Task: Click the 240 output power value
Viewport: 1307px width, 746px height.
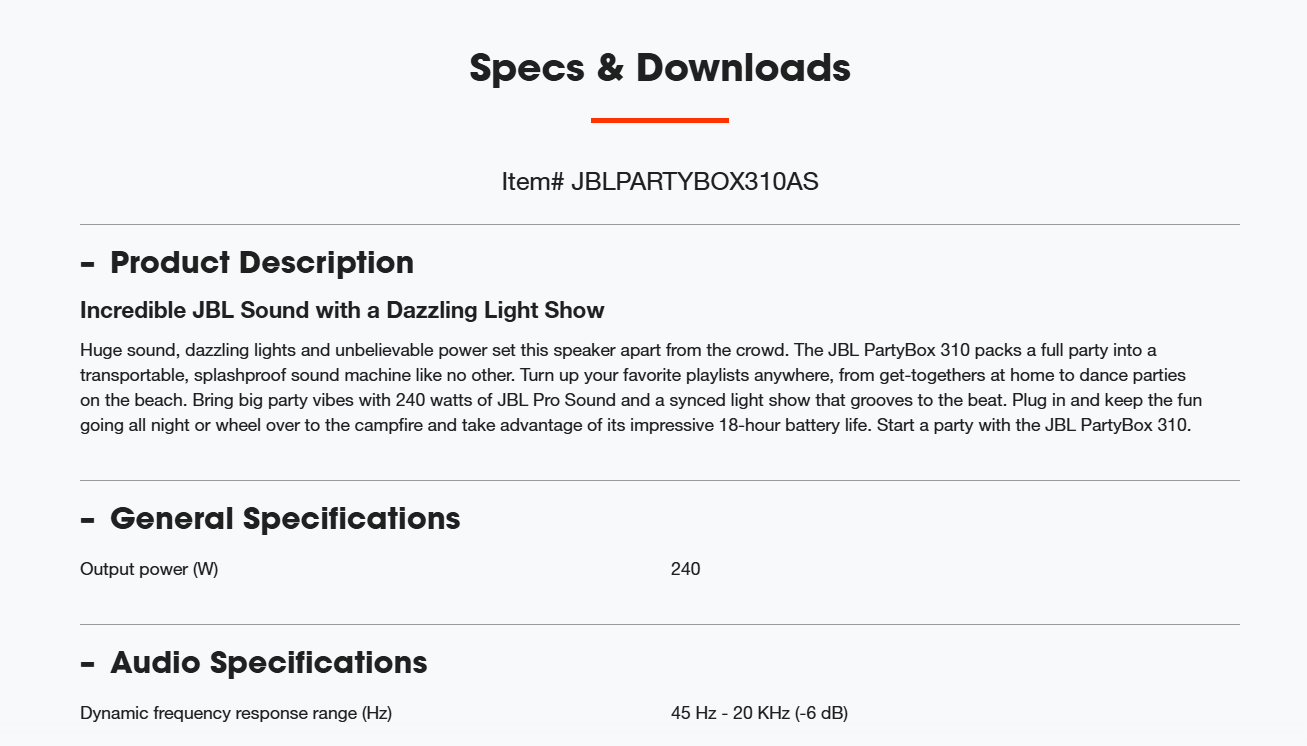Action: click(686, 569)
